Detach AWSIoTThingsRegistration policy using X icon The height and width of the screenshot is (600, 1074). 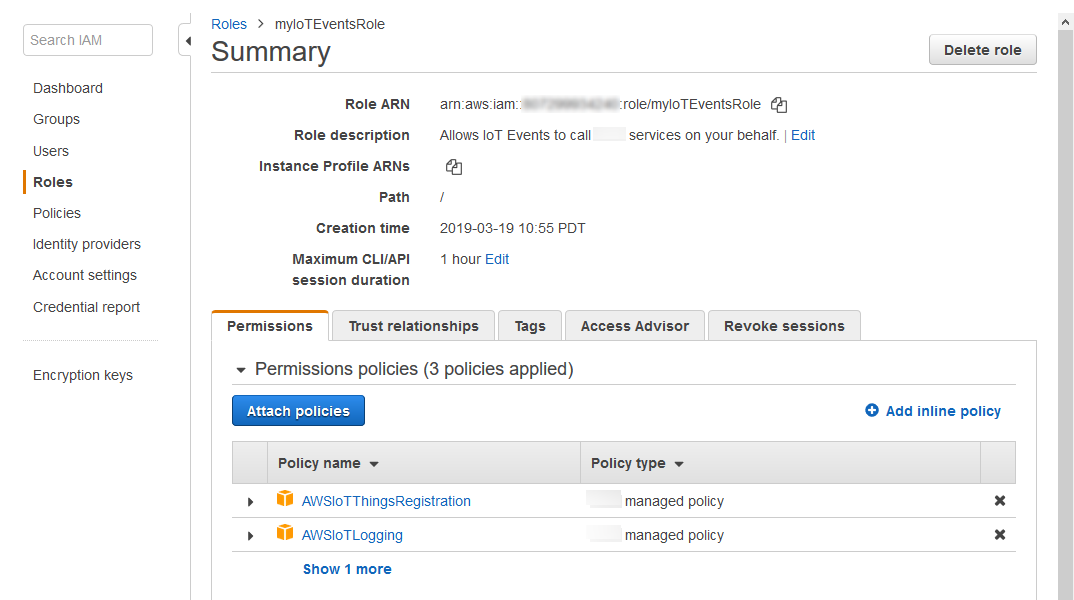(x=999, y=501)
